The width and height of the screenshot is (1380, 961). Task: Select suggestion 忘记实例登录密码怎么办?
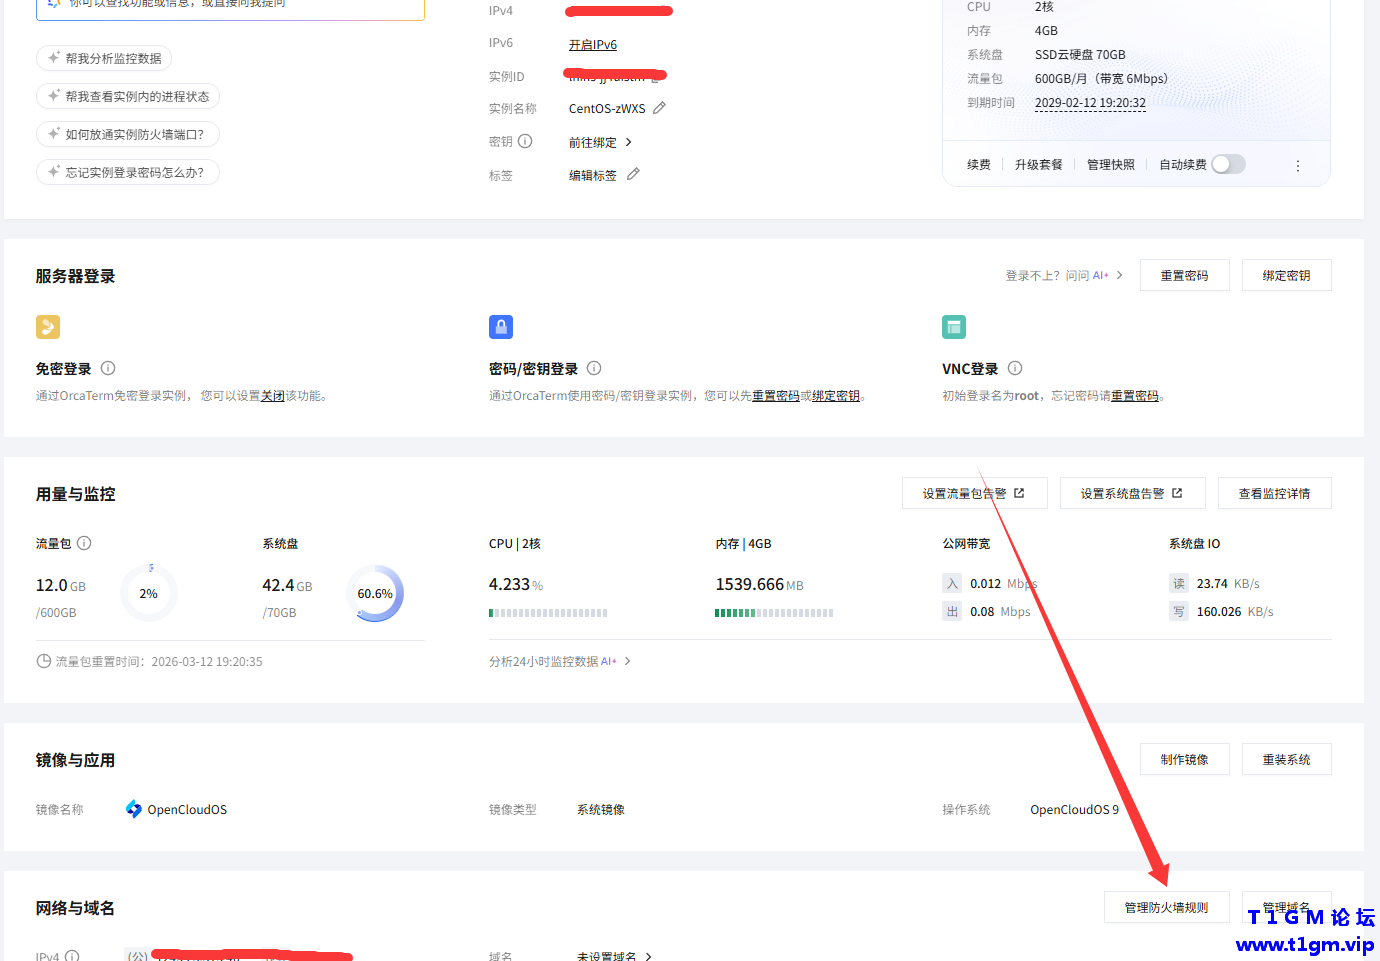point(128,172)
